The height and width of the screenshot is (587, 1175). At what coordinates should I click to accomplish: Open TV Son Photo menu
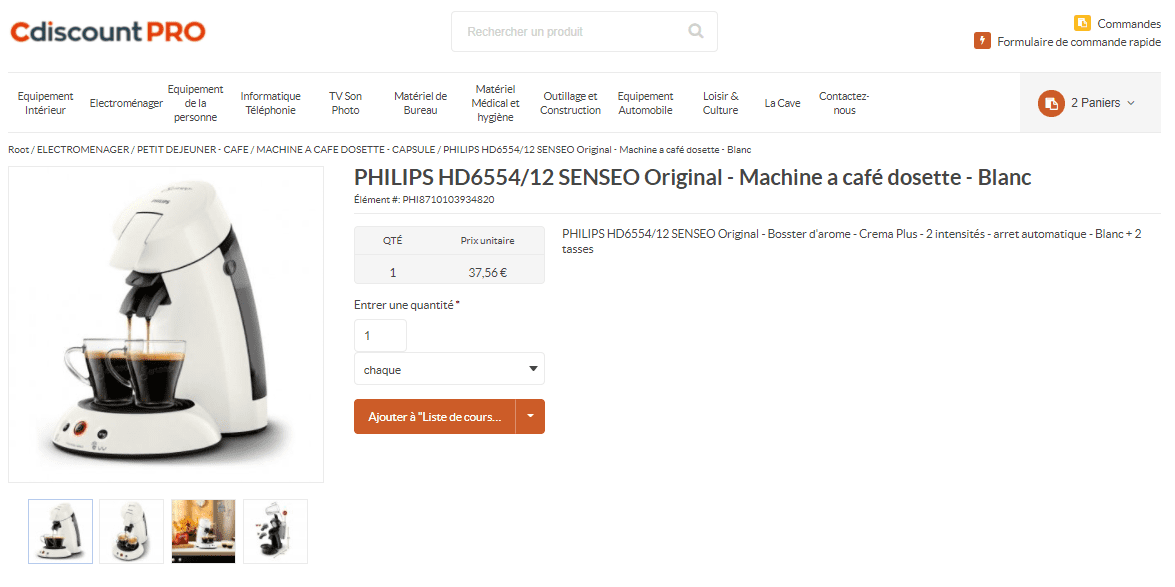click(345, 103)
